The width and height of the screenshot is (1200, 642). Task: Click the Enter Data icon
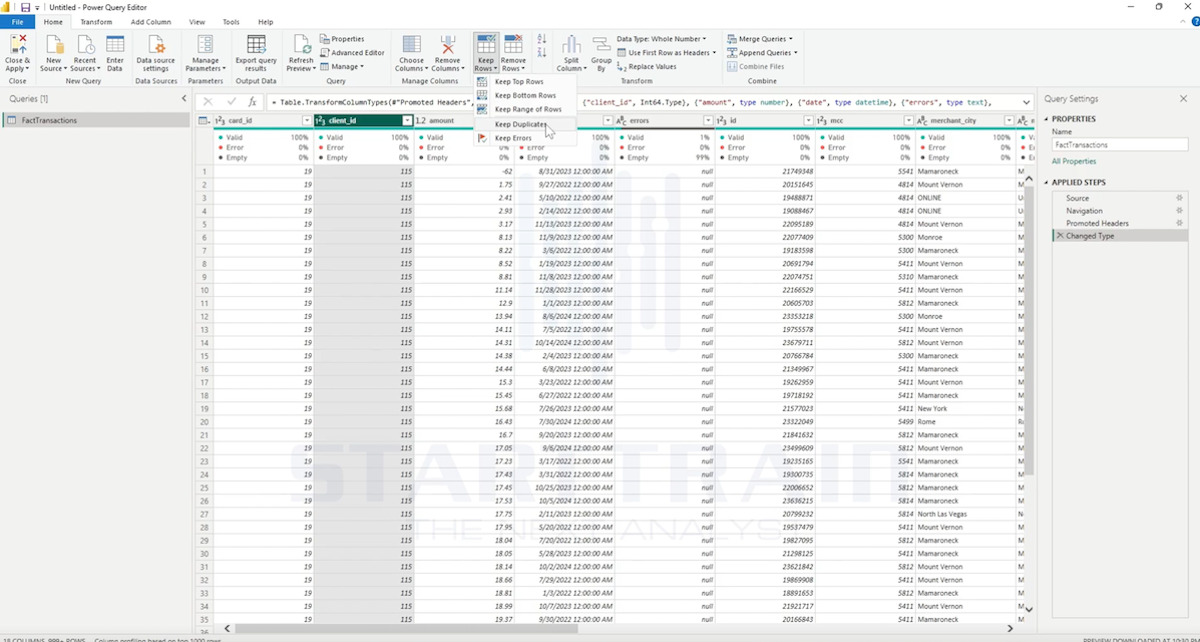(x=115, y=46)
